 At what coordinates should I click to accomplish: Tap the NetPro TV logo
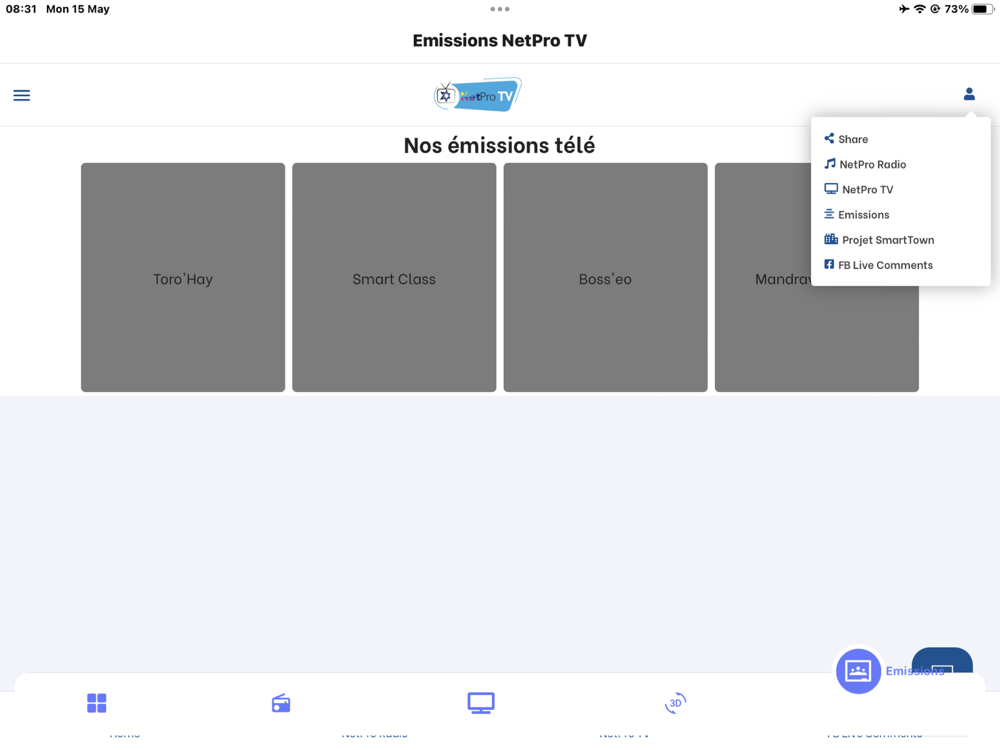[x=478, y=95]
